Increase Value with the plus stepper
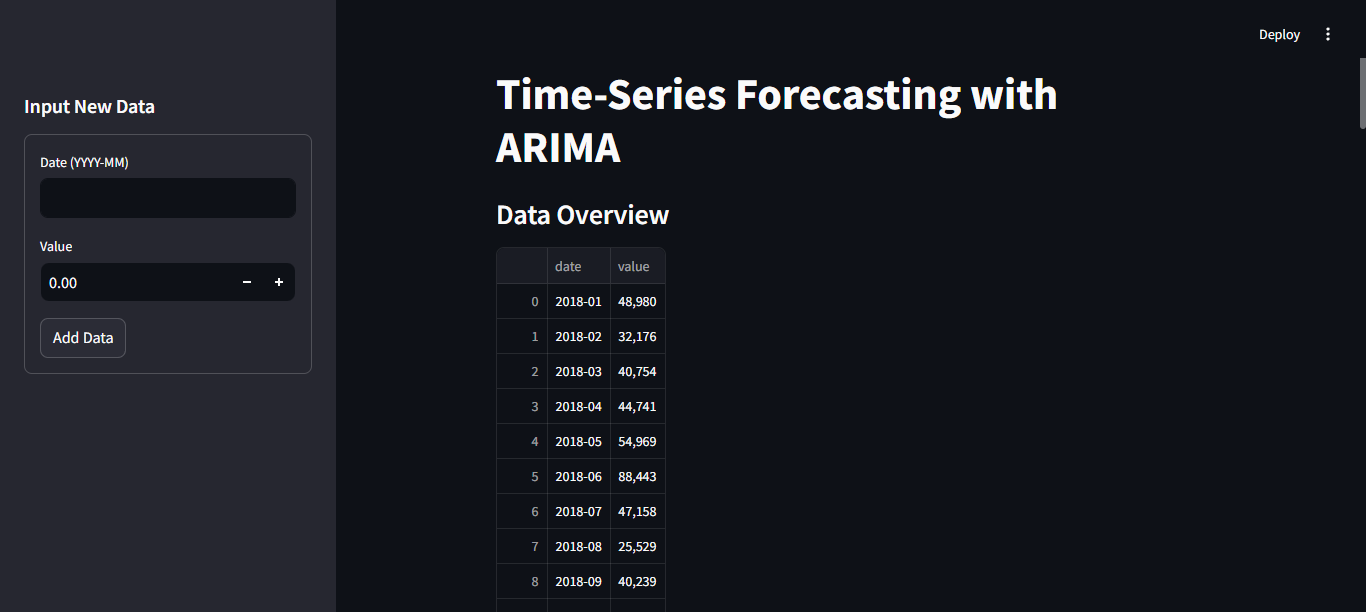 (x=279, y=283)
